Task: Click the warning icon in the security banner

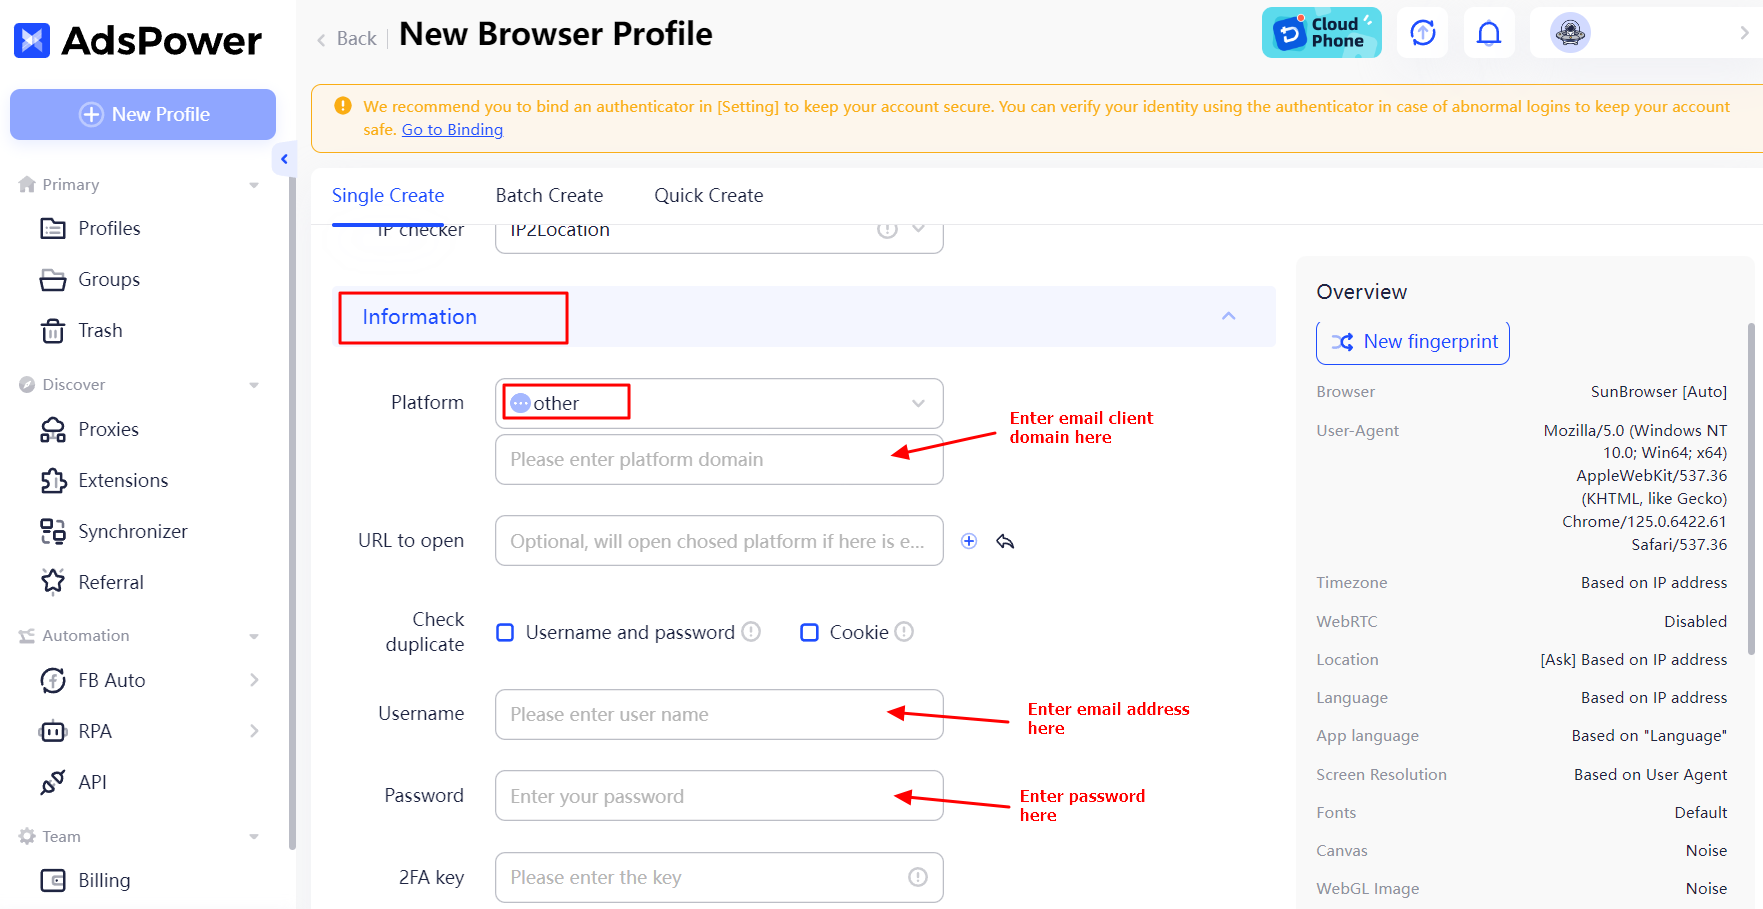Action: click(x=343, y=106)
